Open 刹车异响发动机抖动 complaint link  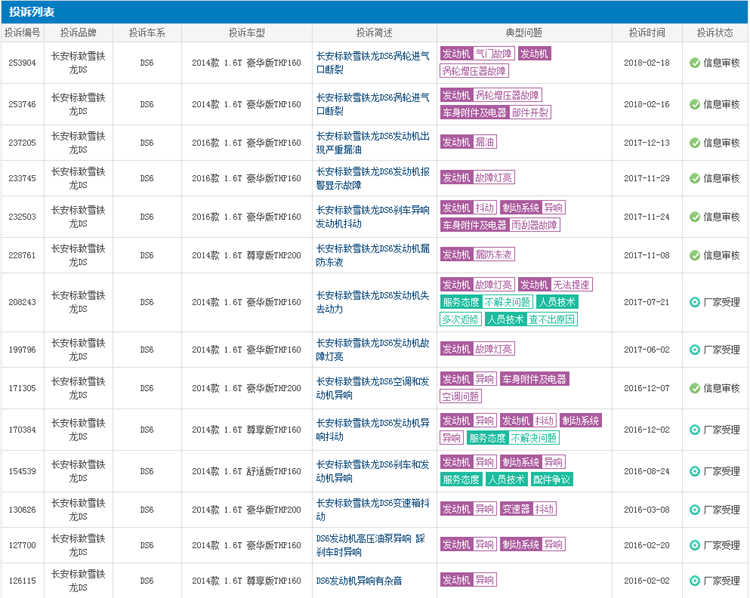[x=373, y=217]
